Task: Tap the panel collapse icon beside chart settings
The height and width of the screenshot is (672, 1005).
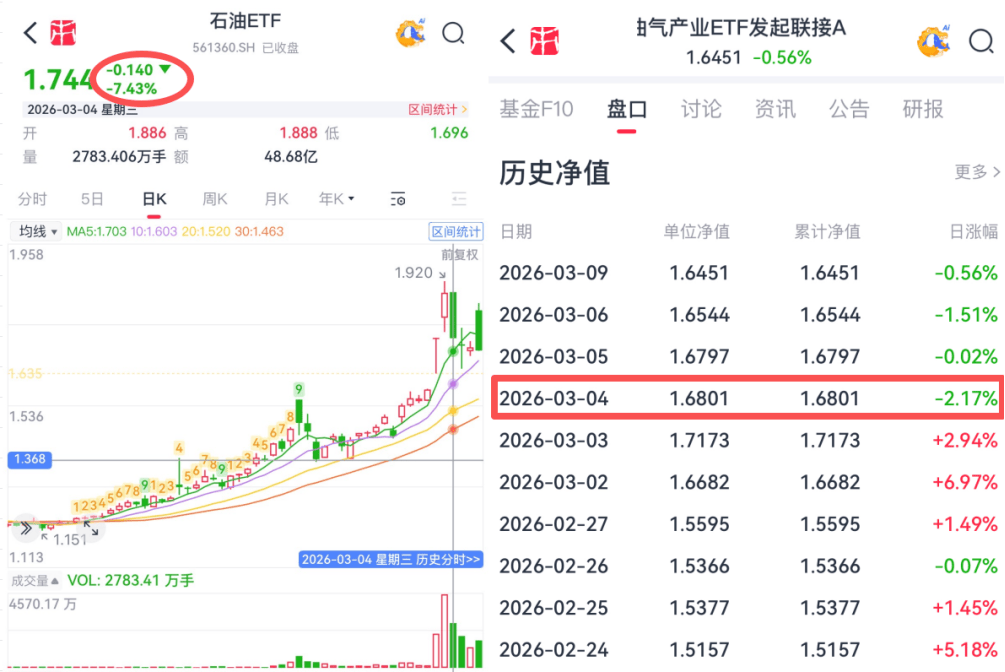Action: coord(459,199)
